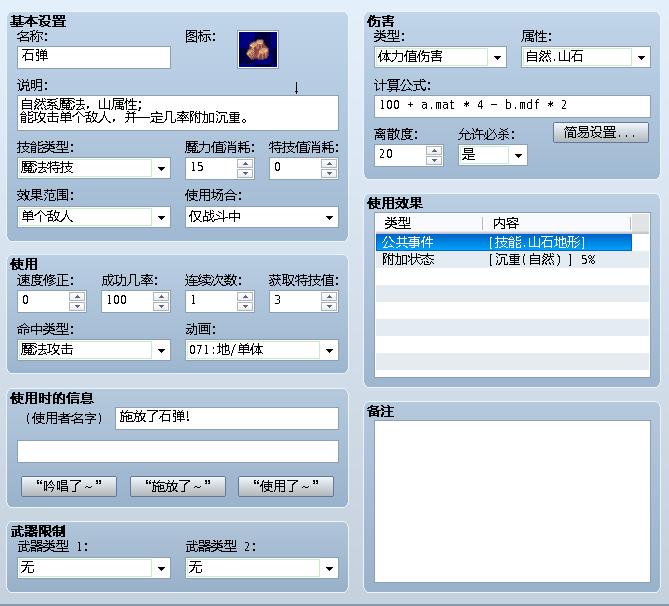Decrease 离散度 with the down arrow
The width and height of the screenshot is (669, 606).
(x=434, y=160)
